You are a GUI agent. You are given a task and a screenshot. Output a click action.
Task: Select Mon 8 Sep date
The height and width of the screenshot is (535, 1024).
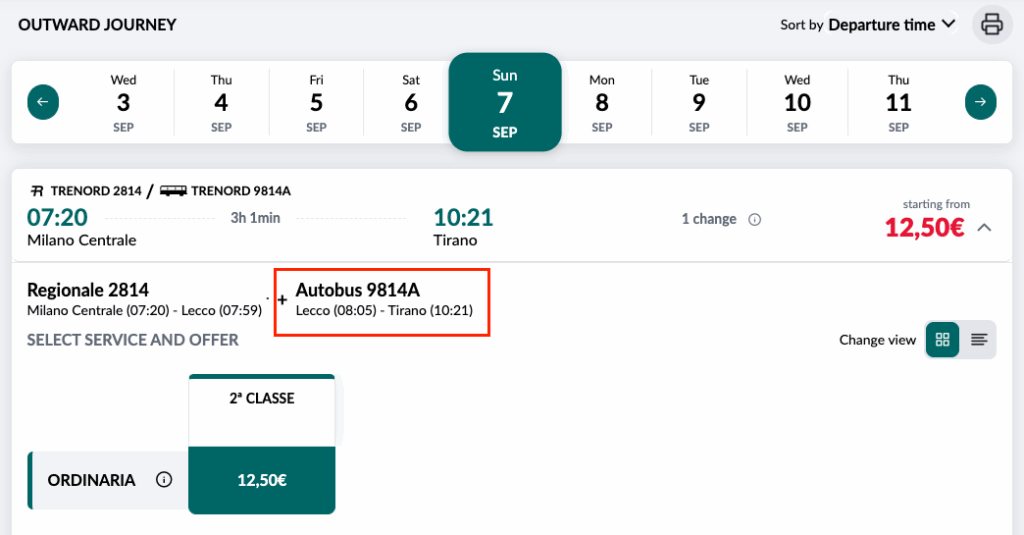point(601,103)
